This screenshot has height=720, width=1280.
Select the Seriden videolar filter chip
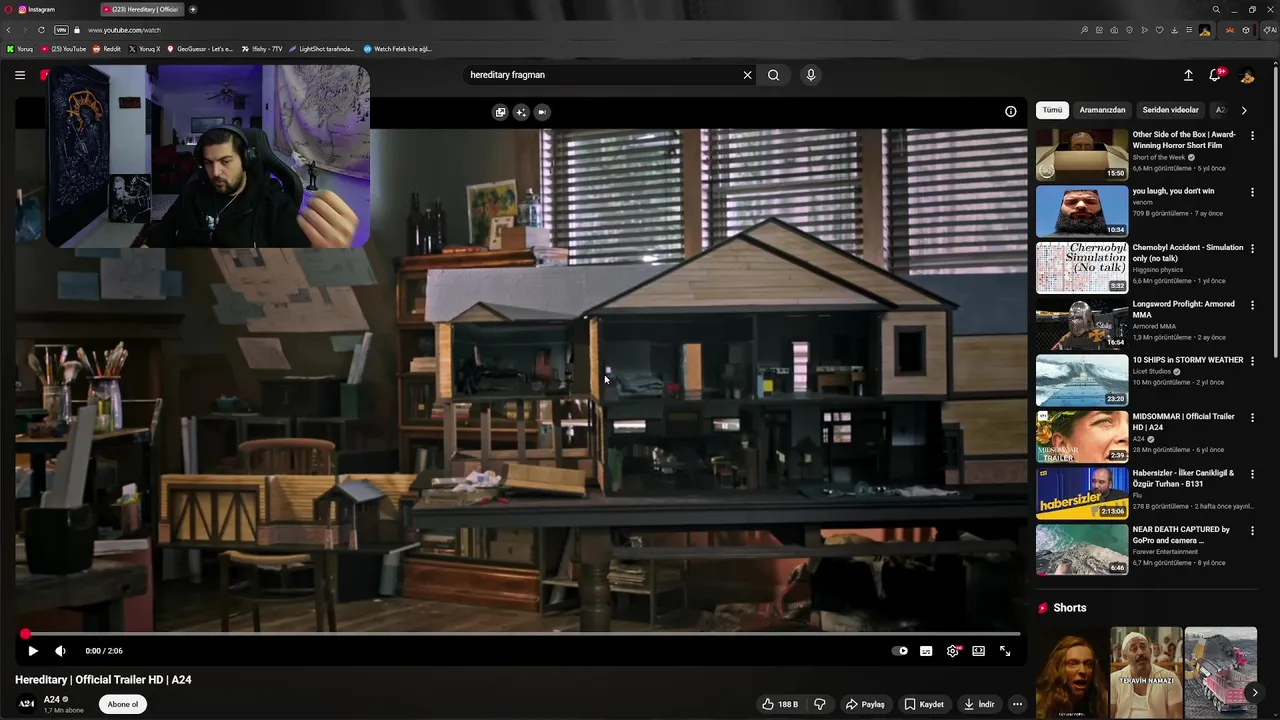click(1170, 110)
